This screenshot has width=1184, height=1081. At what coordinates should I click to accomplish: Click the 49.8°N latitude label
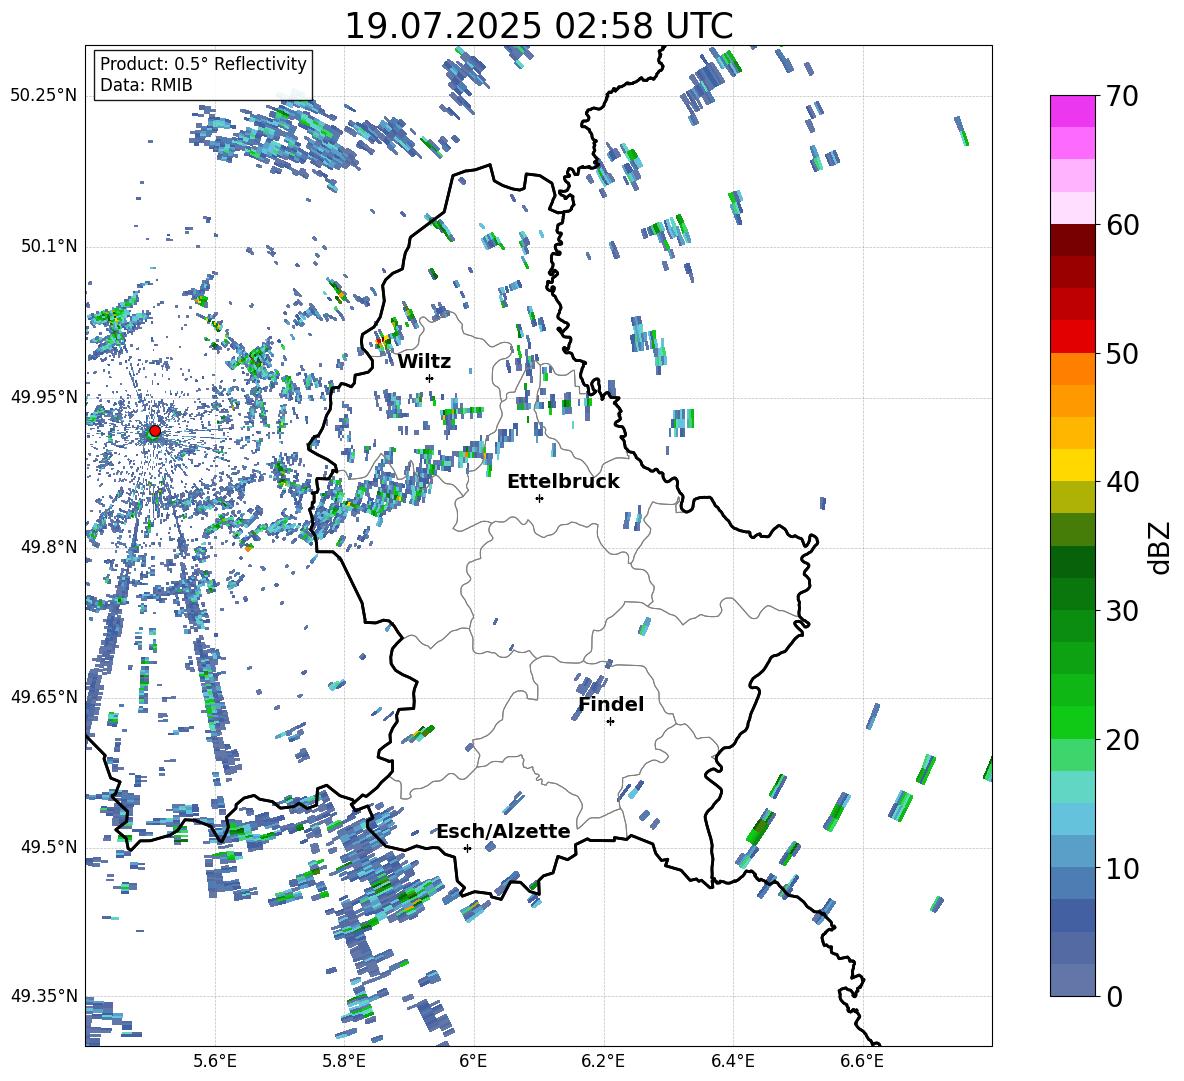49,547
